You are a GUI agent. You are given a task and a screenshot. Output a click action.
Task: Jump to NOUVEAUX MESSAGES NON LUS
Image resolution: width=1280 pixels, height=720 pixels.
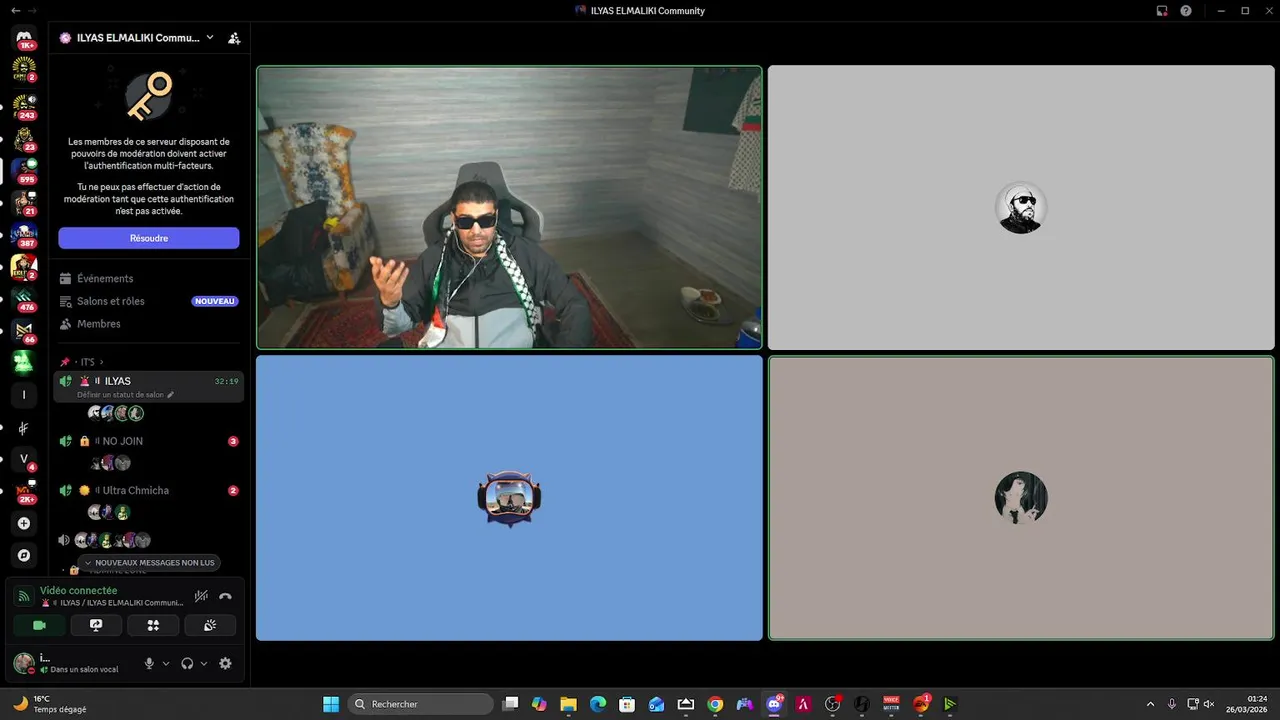pyautogui.click(x=149, y=563)
